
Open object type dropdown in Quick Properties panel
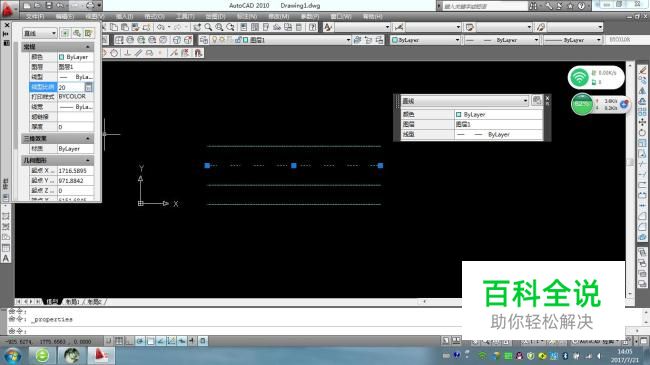click(x=465, y=101)
